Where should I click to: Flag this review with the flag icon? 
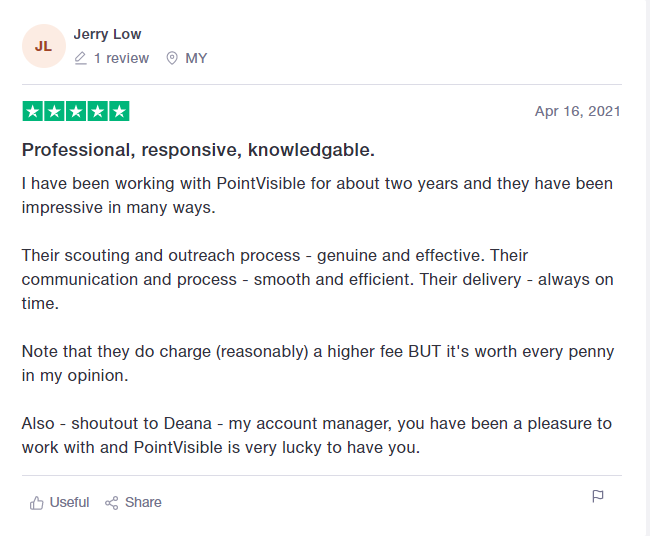(x=598, y=496)
